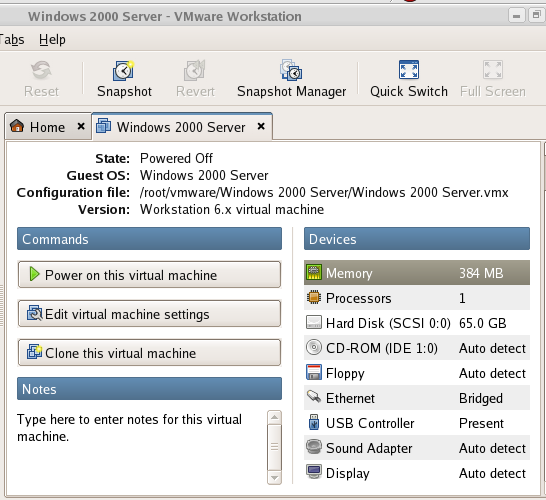
Task: Open Snapshot Manager from toolbar
Action: 291,70
